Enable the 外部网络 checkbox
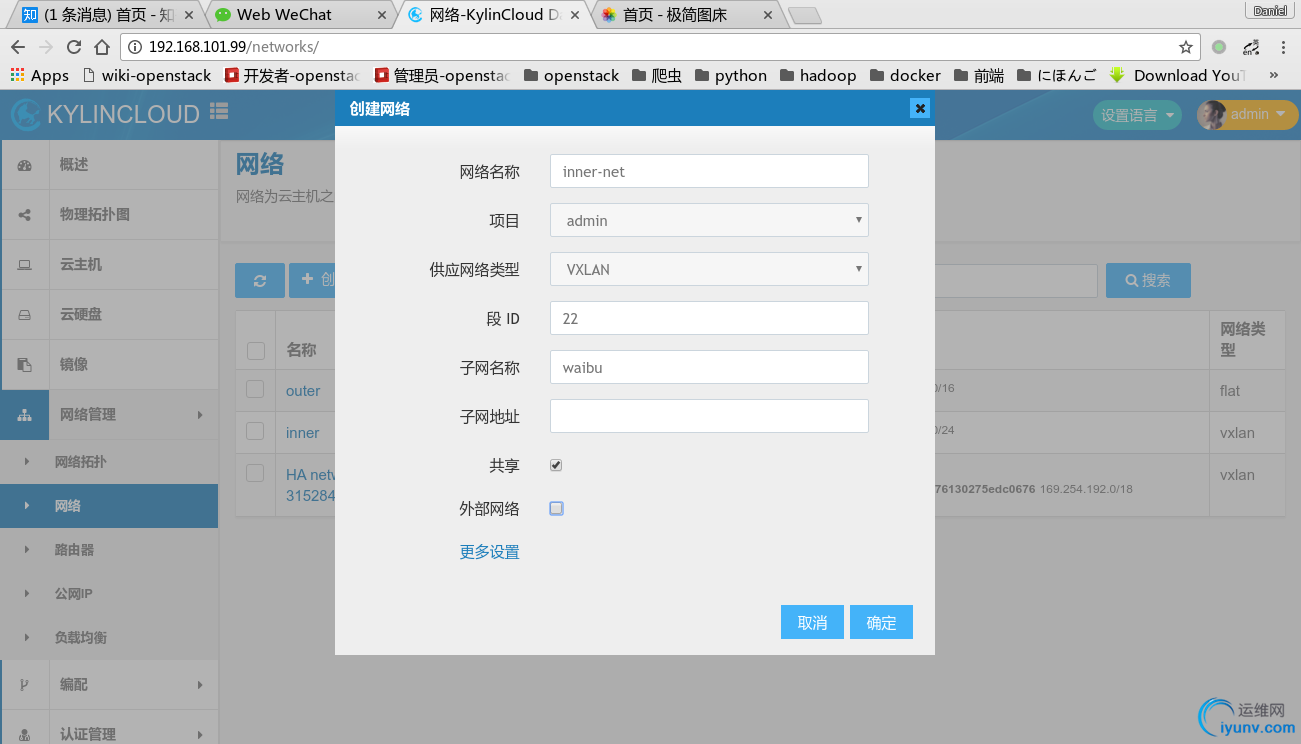This screenshot has width=1301, height=744. (x=556, y=508)
